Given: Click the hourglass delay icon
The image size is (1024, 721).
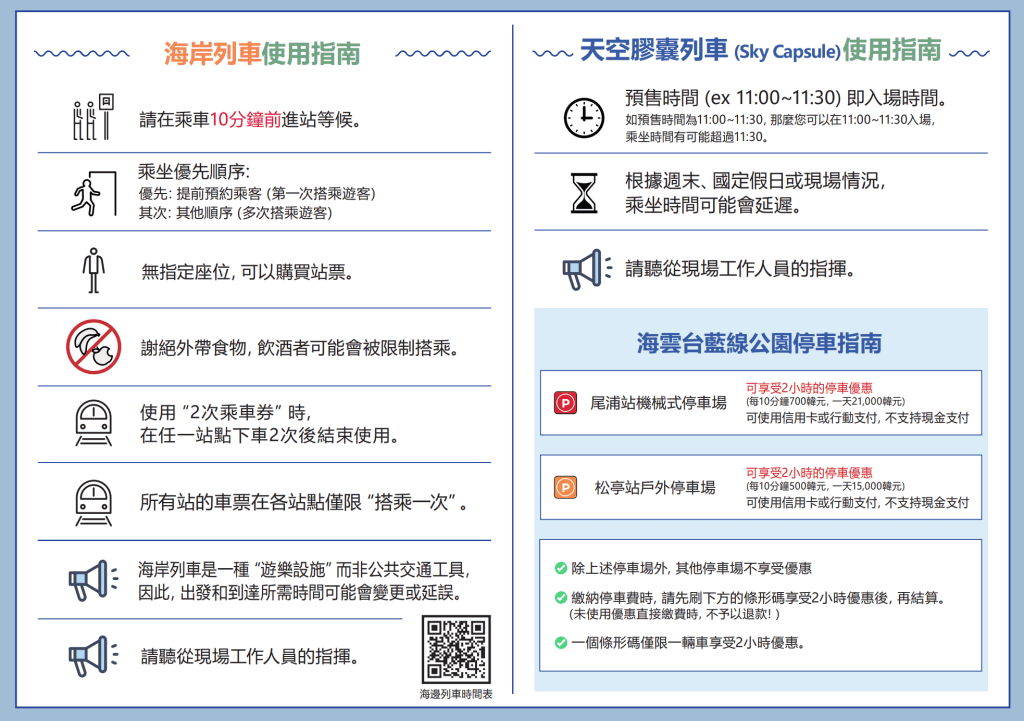Looking at the screenshot, I should pyautogui.click(x=584, y=193).
